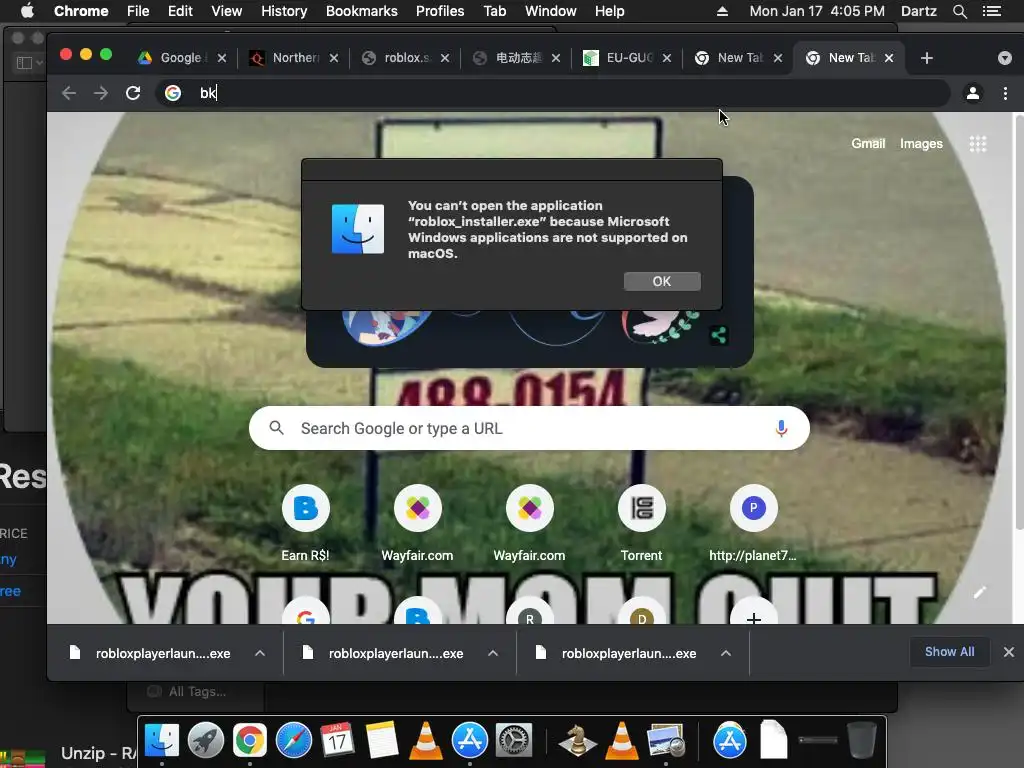Click the eject icon in menu bar
This screenshot has height=768, width=1024.
722,11
